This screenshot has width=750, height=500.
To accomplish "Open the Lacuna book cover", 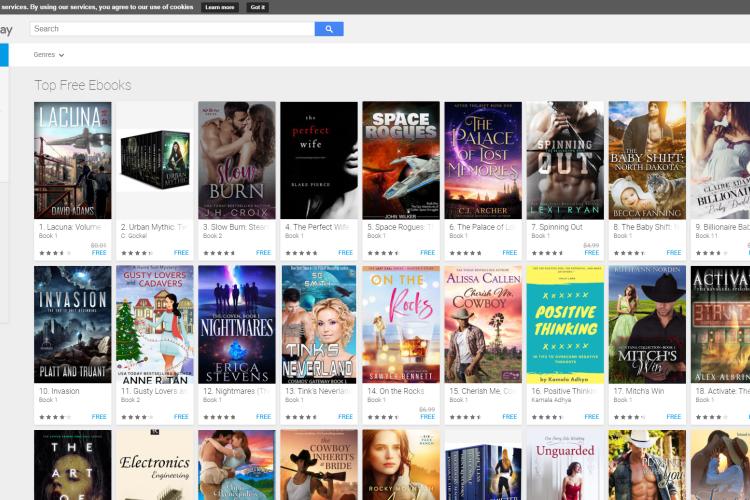I will tap(73, 160).
